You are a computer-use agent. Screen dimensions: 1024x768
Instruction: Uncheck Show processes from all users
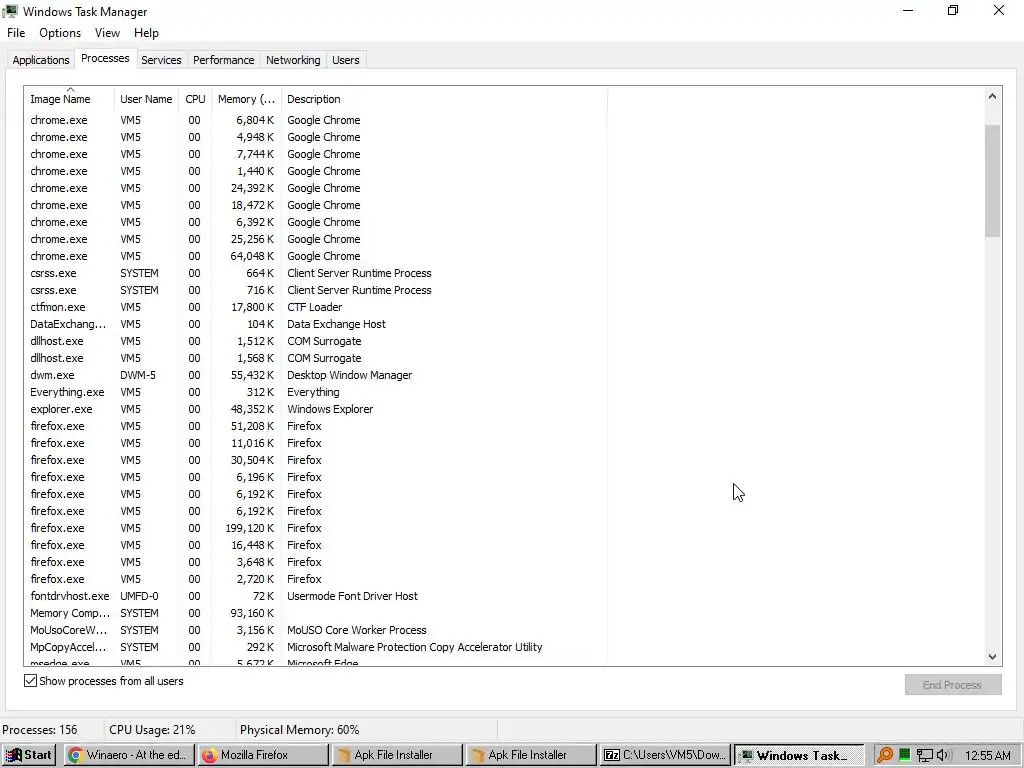pyautogui.click(x=31, y=680)
